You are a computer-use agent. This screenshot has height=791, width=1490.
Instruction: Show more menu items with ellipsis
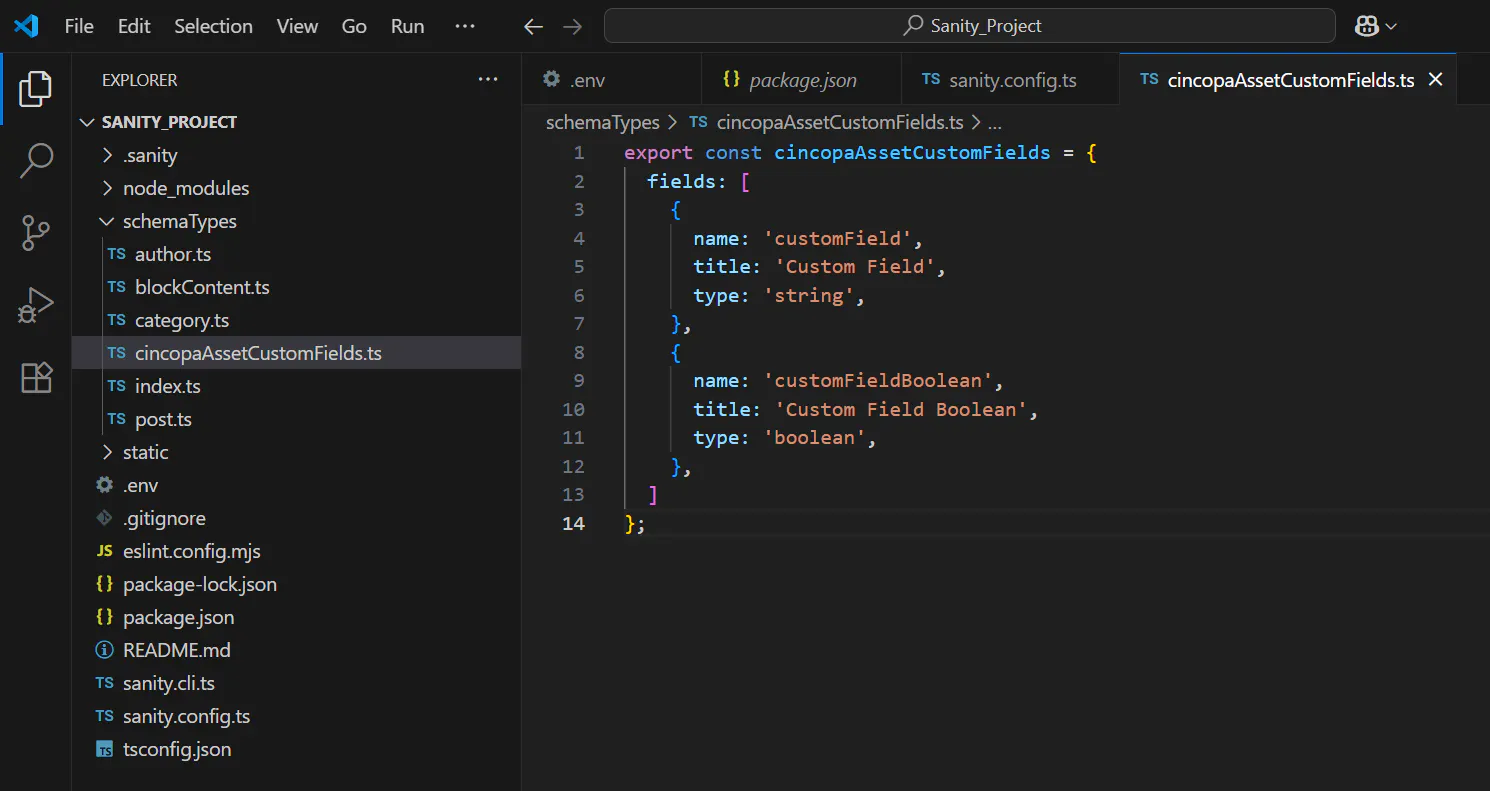tap(465, 27)
